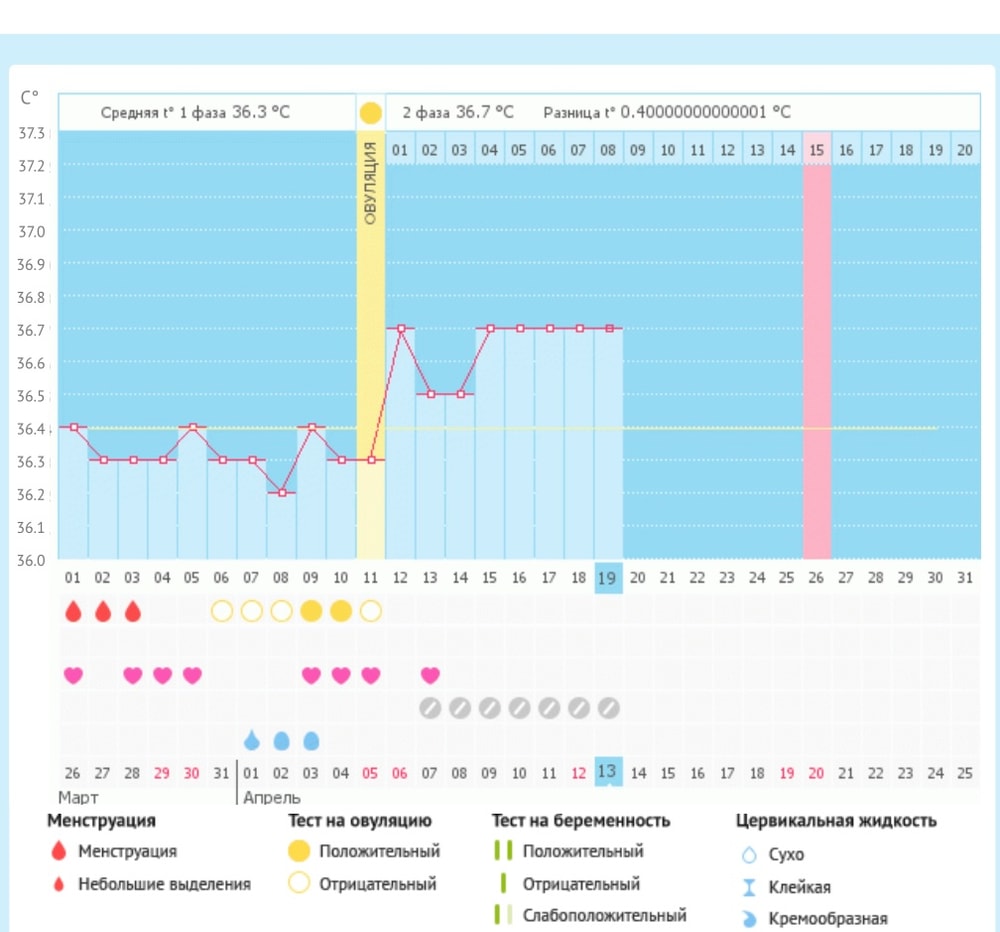The image size is (1000, 932).
Task: Click the phase 2 day 08 header cell
Action: point(608,150)
